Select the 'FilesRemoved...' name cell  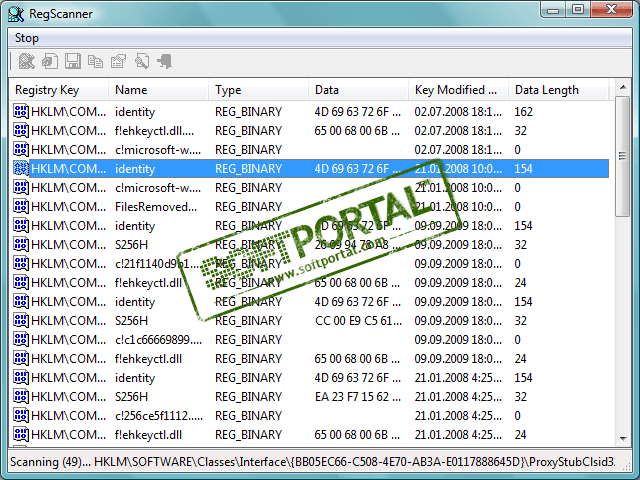coord(156,207)
